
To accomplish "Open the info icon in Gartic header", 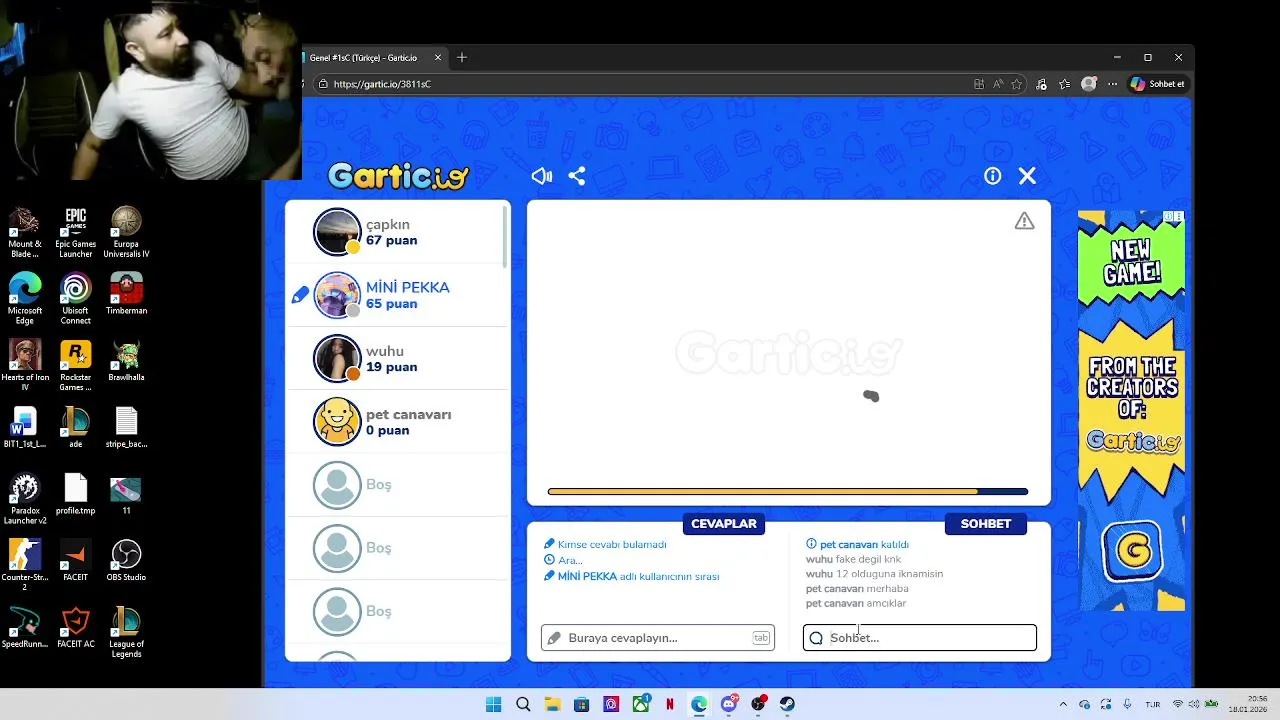I will [992, 176].
